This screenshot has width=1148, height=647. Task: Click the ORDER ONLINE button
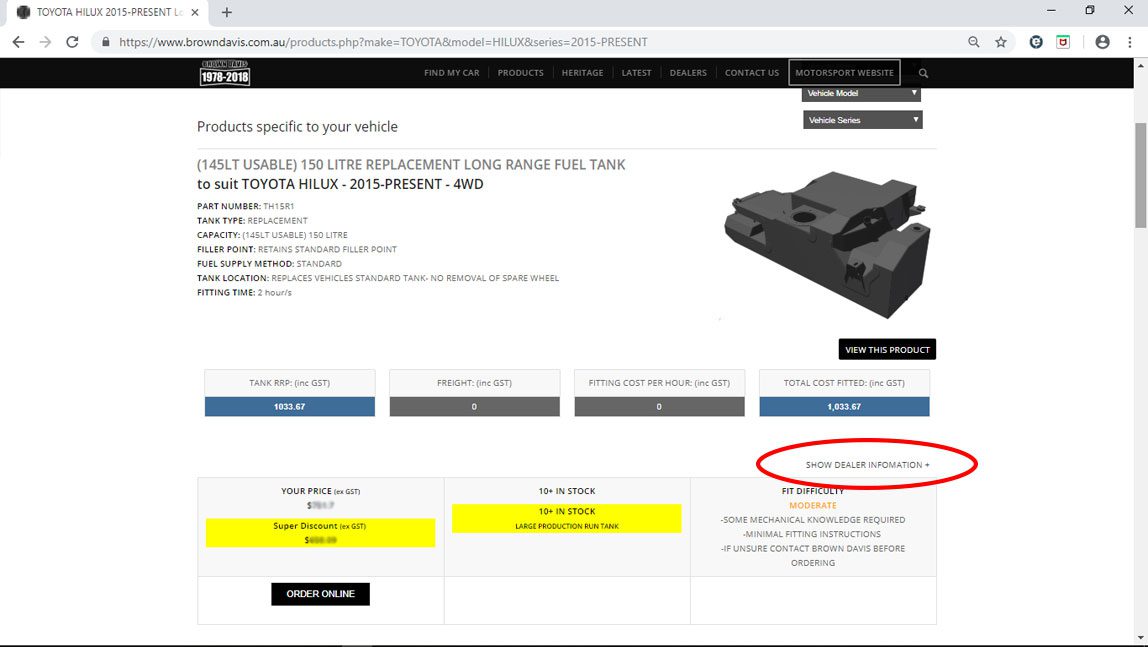click(321, 594)
